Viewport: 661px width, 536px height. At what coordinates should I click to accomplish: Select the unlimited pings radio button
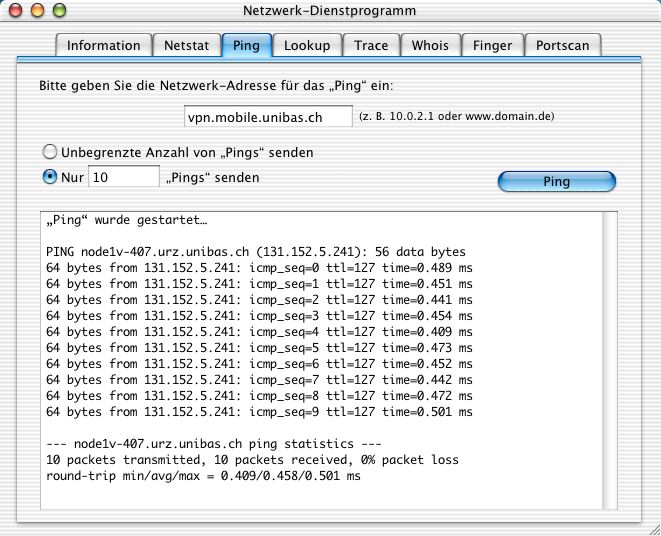pyautogui.click(x=49, y=152)
